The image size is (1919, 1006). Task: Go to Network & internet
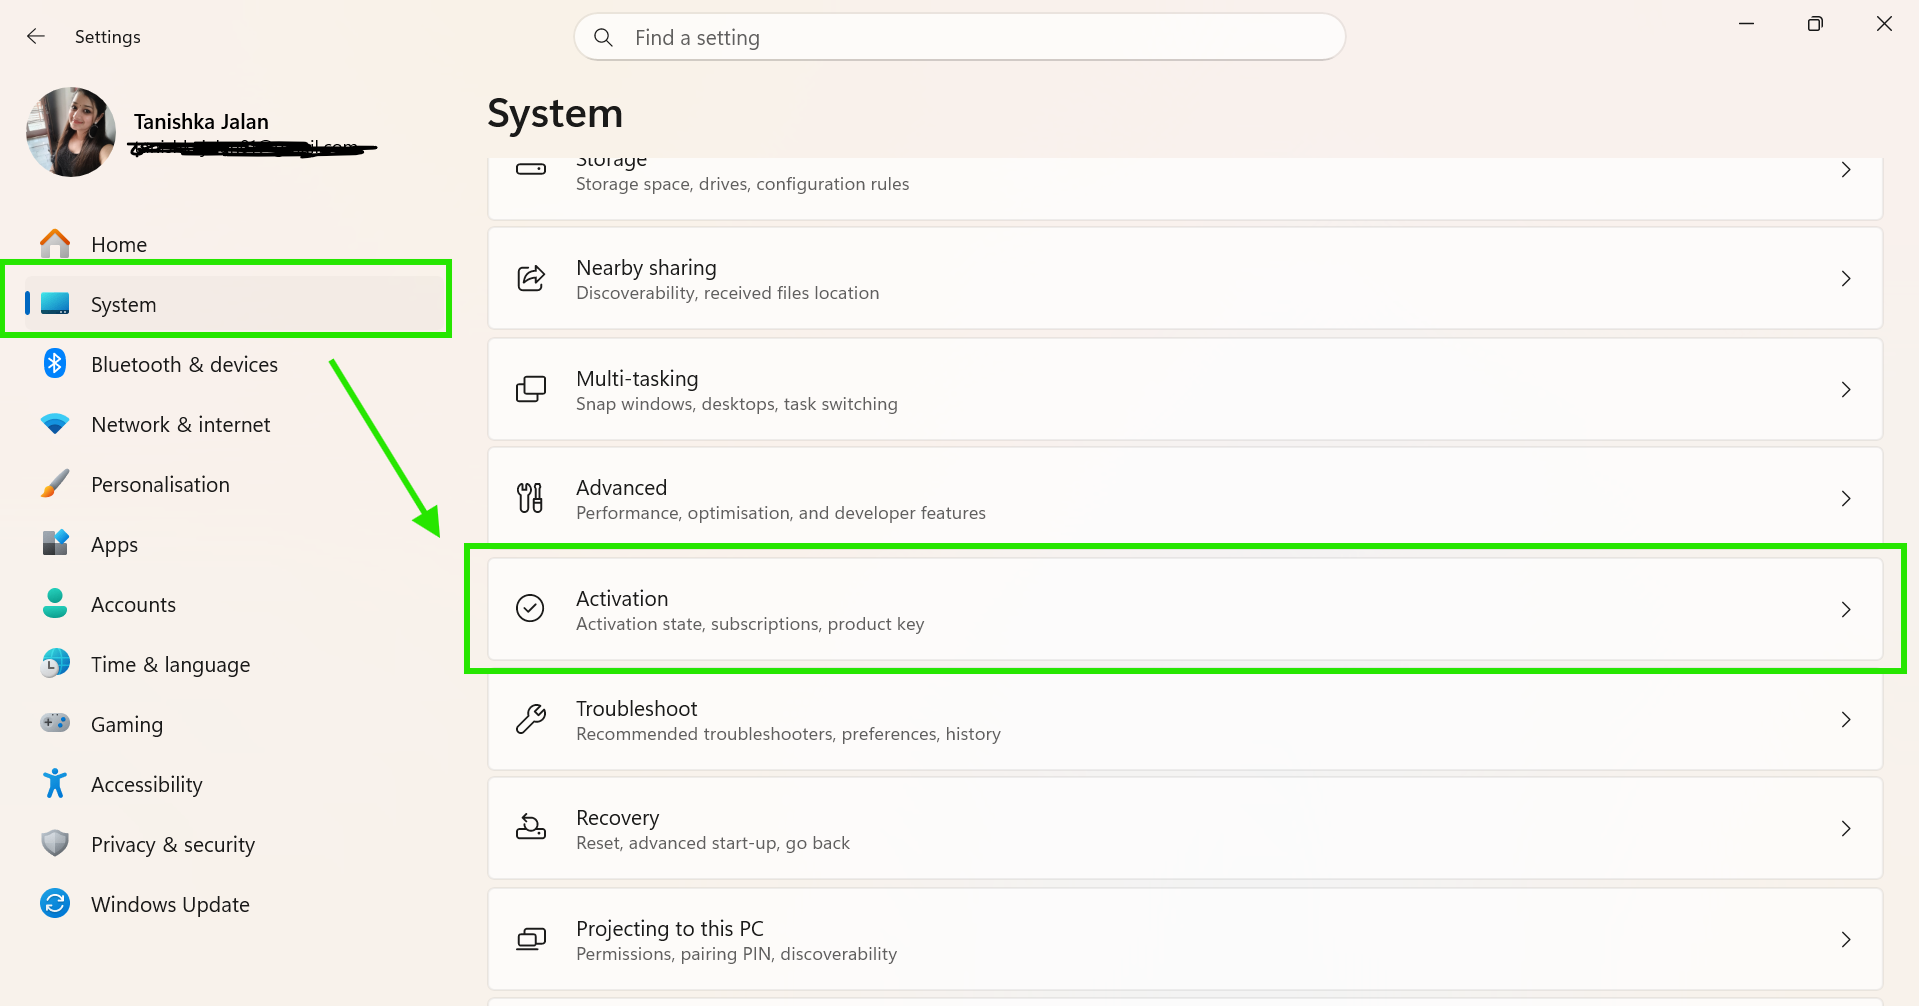pyautogui.click(x=181, y=425)
